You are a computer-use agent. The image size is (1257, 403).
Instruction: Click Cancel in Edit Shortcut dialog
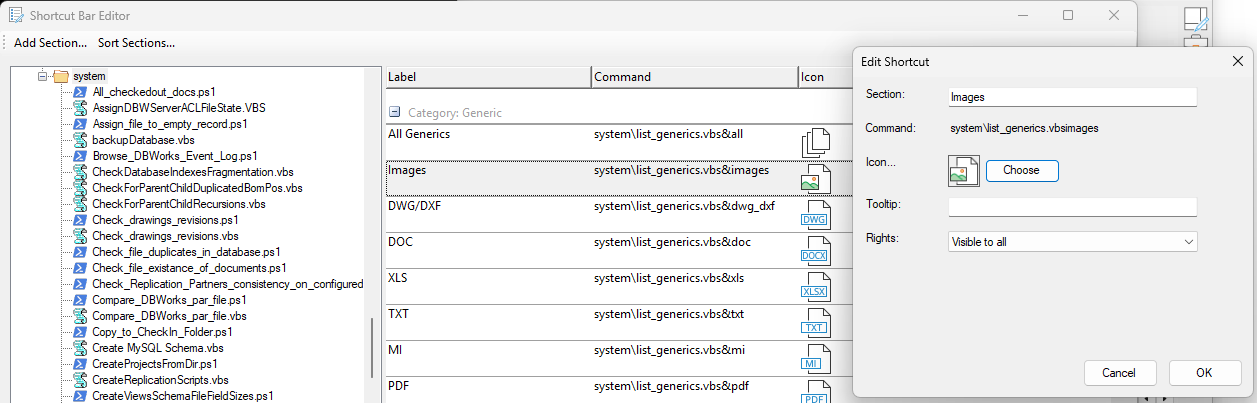[x=1120, y=373]
